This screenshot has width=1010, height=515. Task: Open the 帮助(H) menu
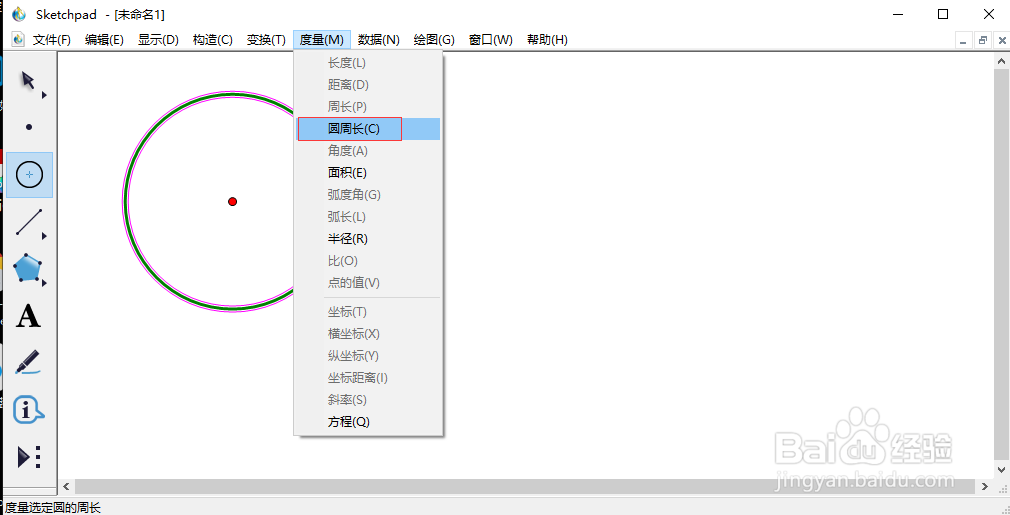pos(547,40)
